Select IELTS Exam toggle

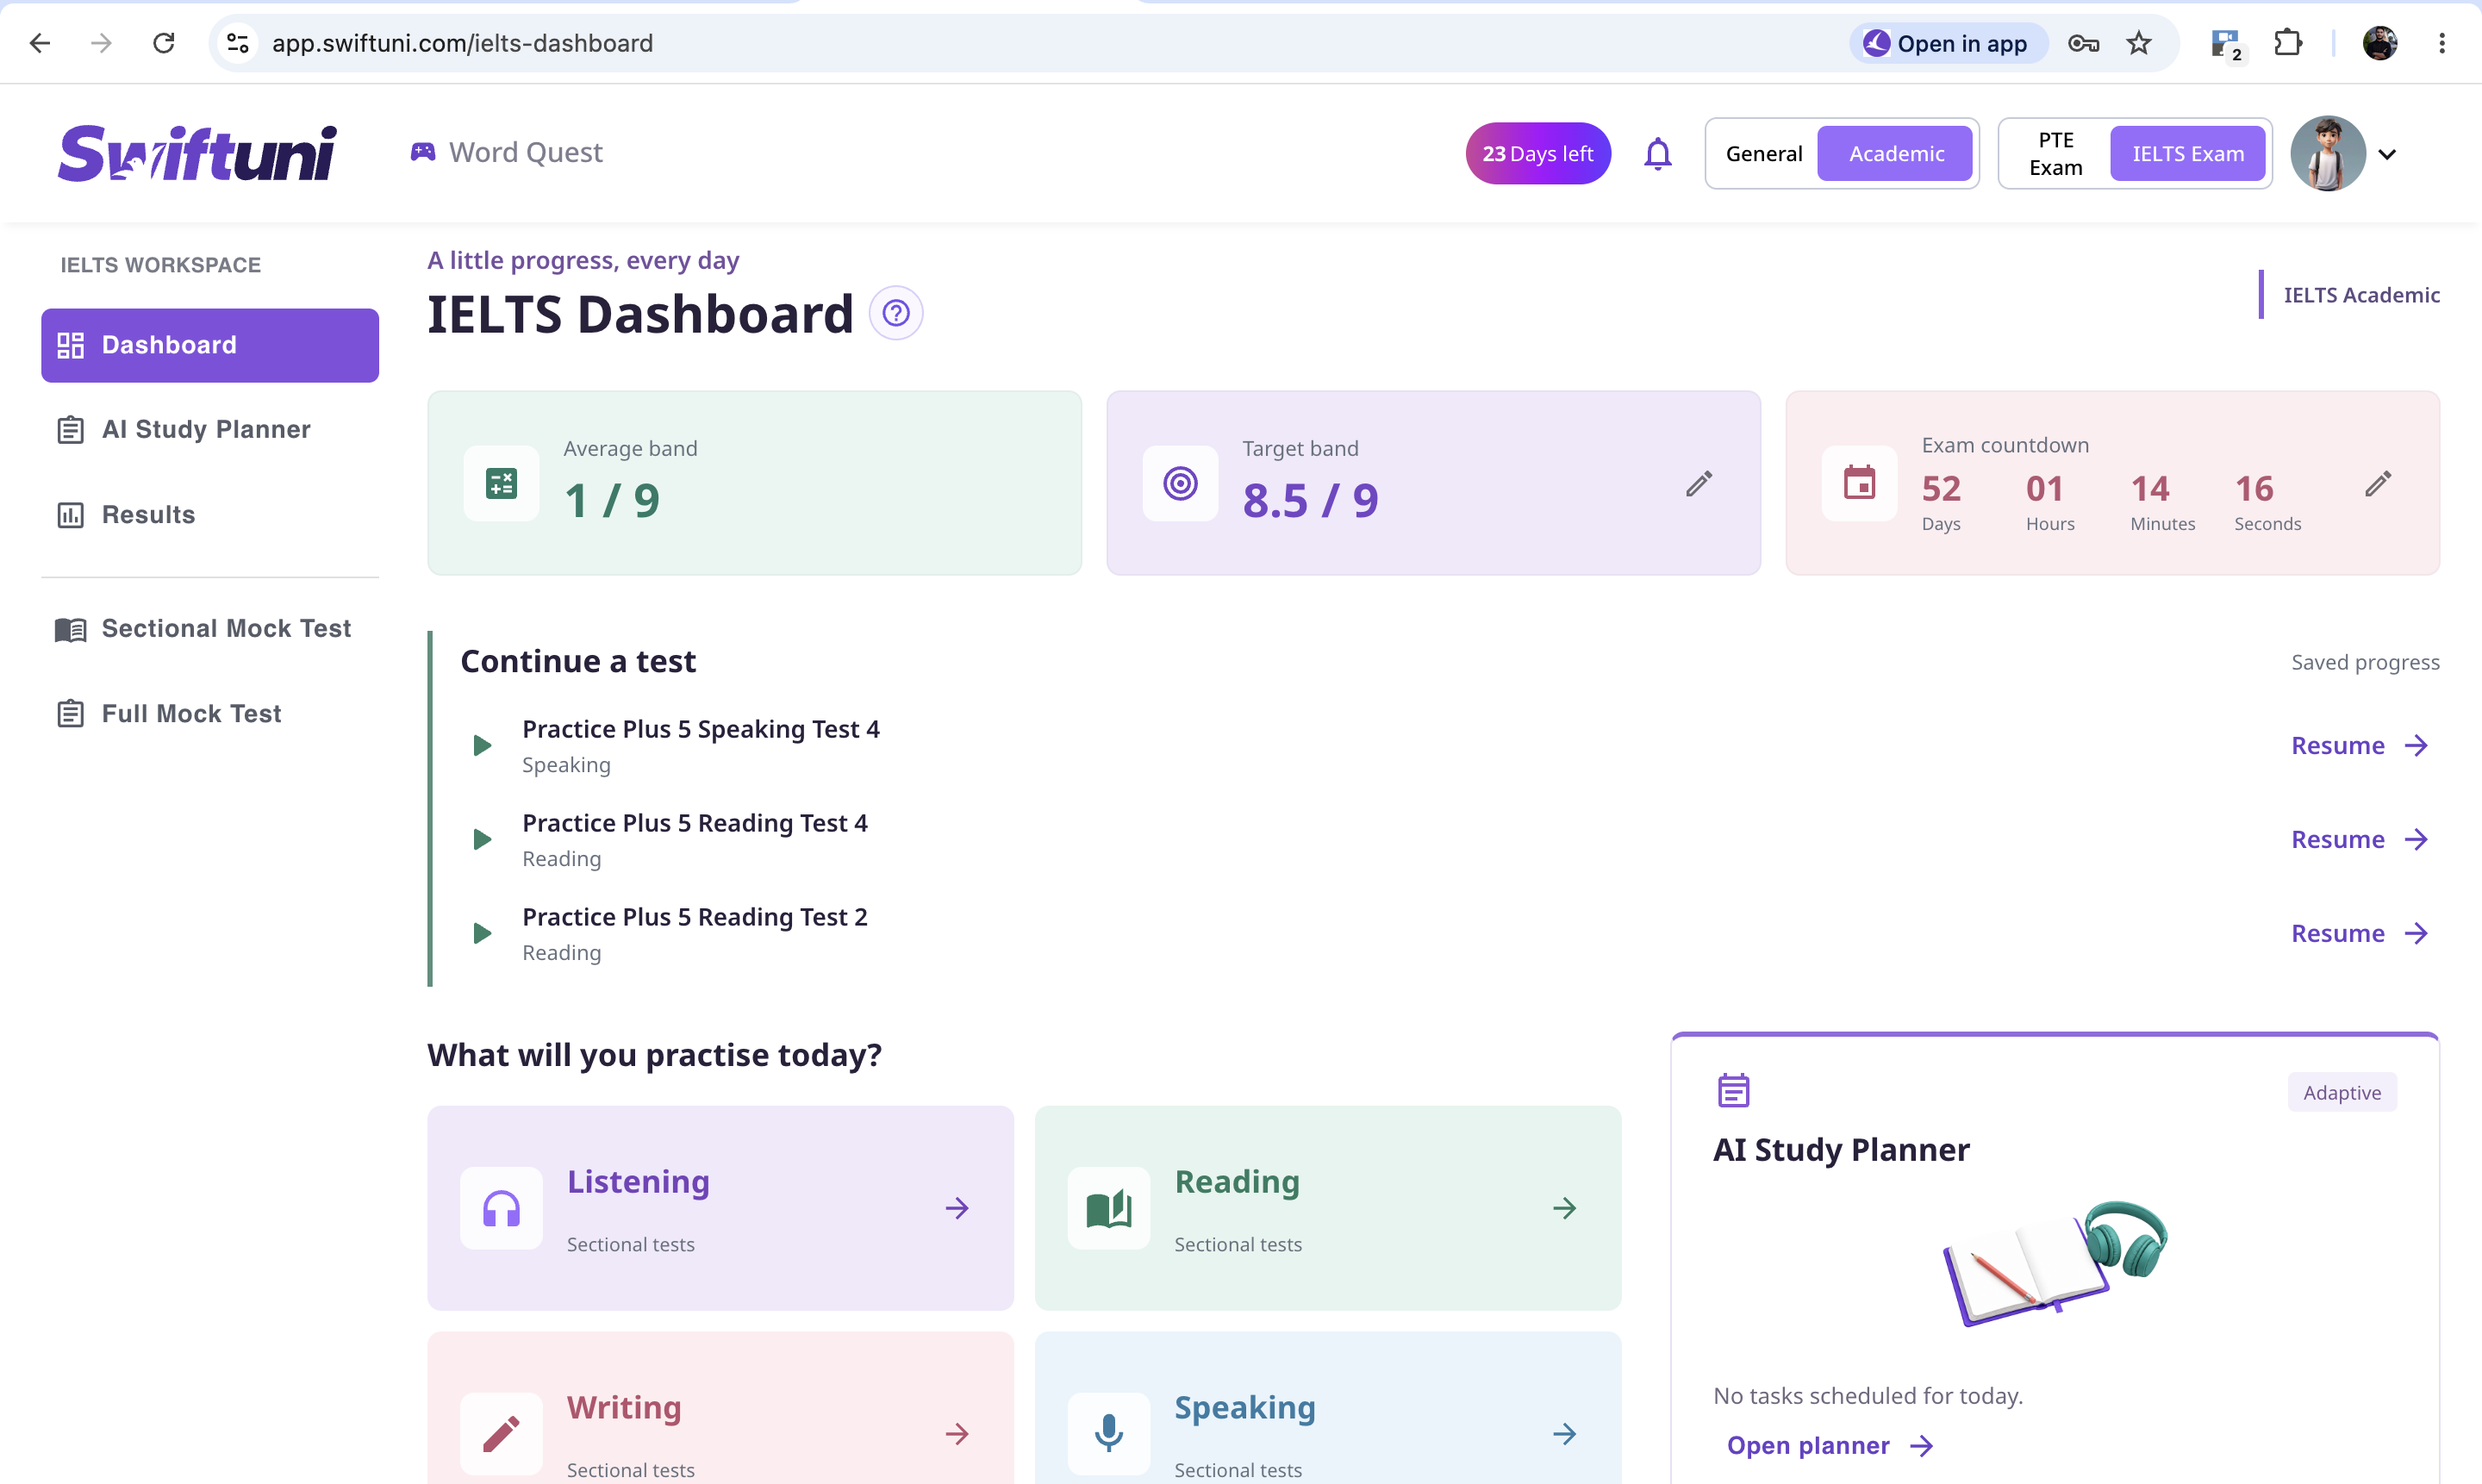[x=2187, y=154]
